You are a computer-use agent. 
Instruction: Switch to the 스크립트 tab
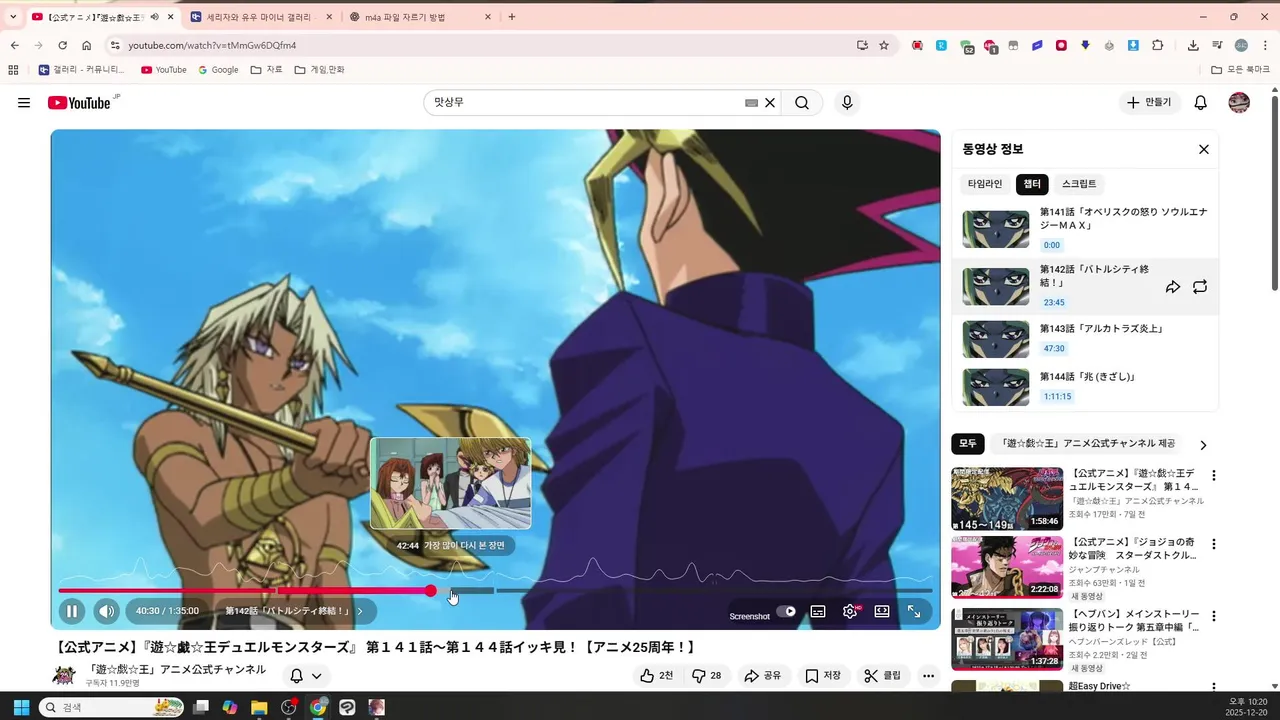pyautogui.click(x=1079, y=184)
